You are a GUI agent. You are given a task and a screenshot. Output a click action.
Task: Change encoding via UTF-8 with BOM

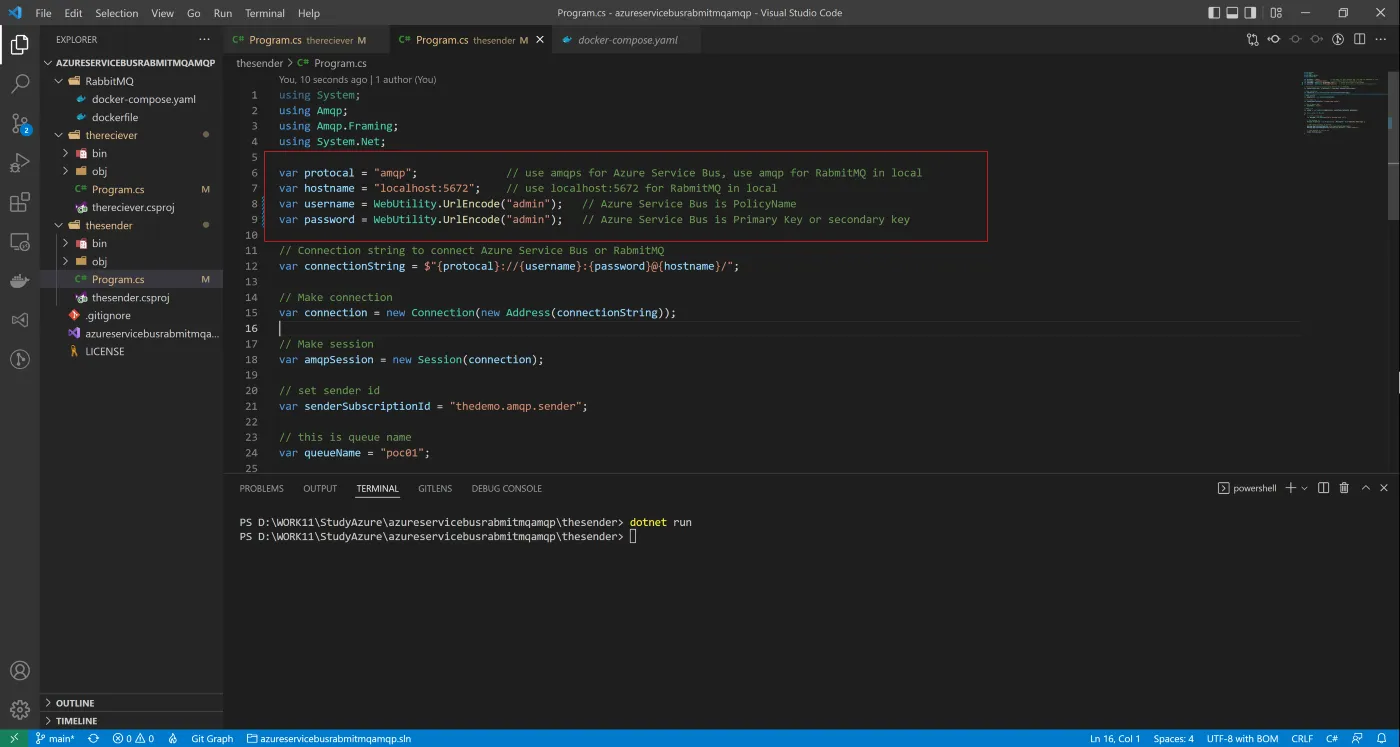1242,739
